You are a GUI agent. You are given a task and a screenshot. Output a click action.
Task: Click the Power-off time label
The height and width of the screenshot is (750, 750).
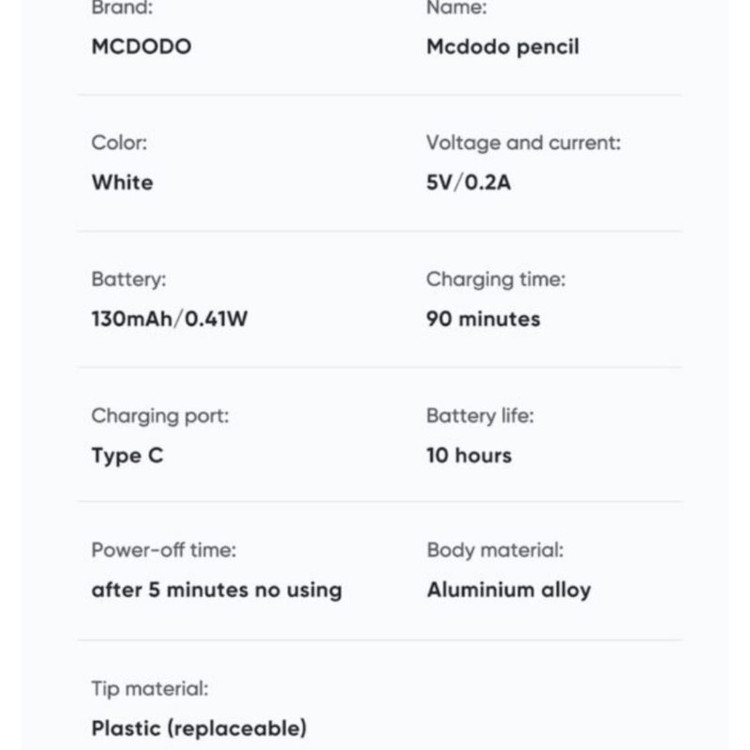[164, 550]
